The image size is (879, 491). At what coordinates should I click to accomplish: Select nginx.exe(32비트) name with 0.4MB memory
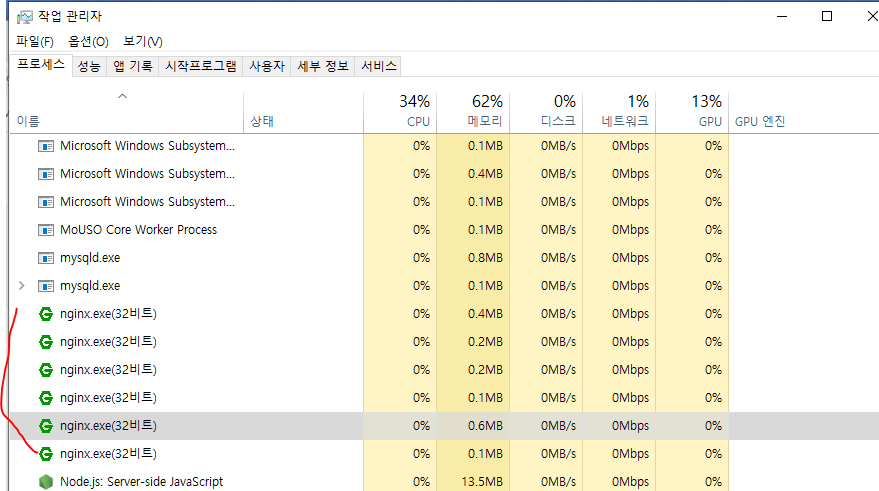(x=108, y=314)
